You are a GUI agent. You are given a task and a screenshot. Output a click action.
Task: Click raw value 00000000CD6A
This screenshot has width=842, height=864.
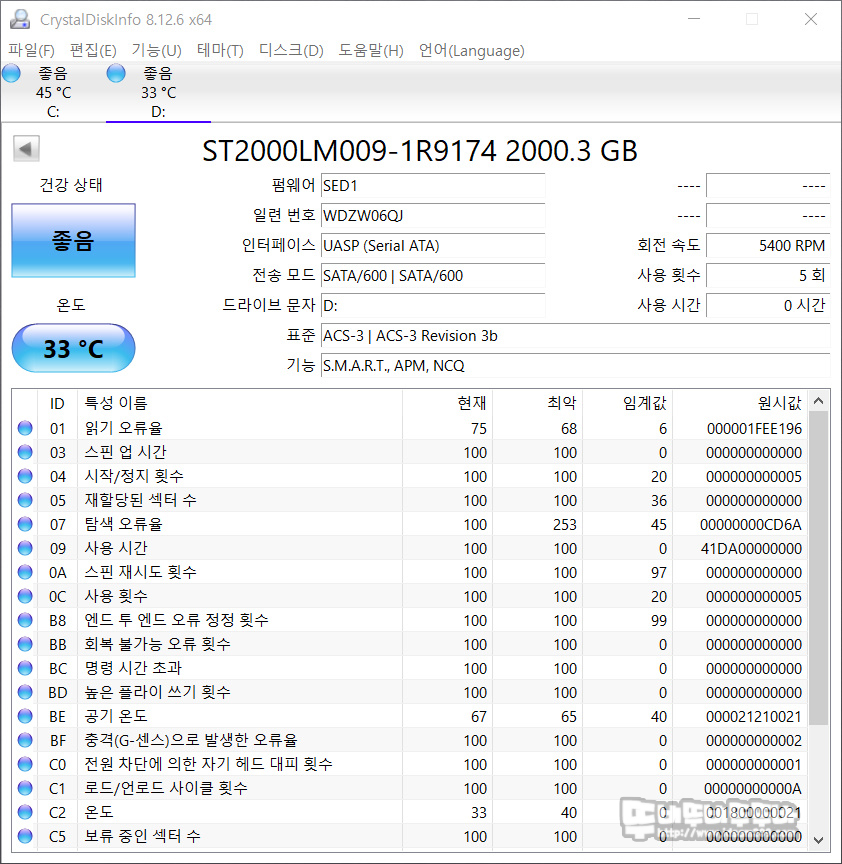click(751, 525)
